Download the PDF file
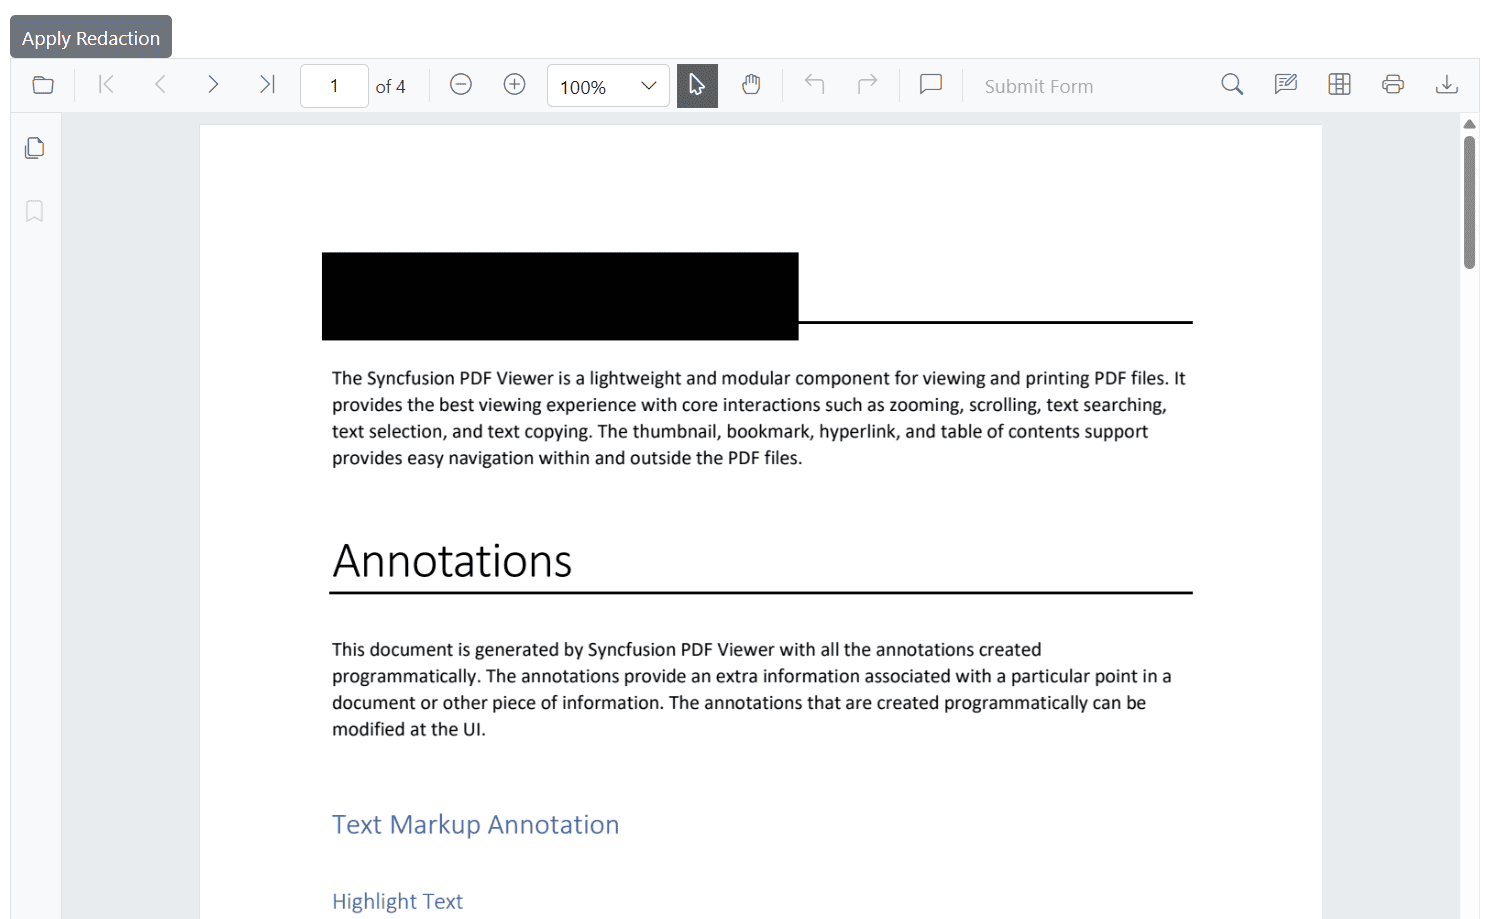 coord(1447,85)
